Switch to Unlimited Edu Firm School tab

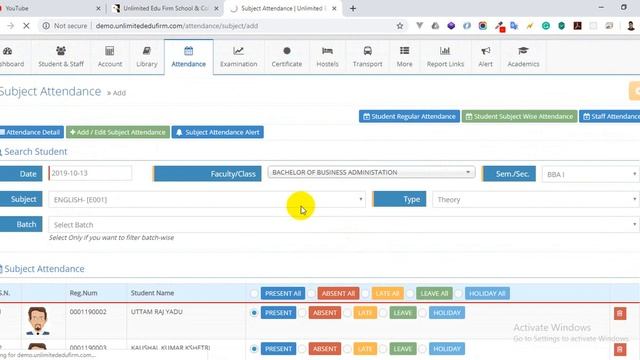click(x=165, y=9)
